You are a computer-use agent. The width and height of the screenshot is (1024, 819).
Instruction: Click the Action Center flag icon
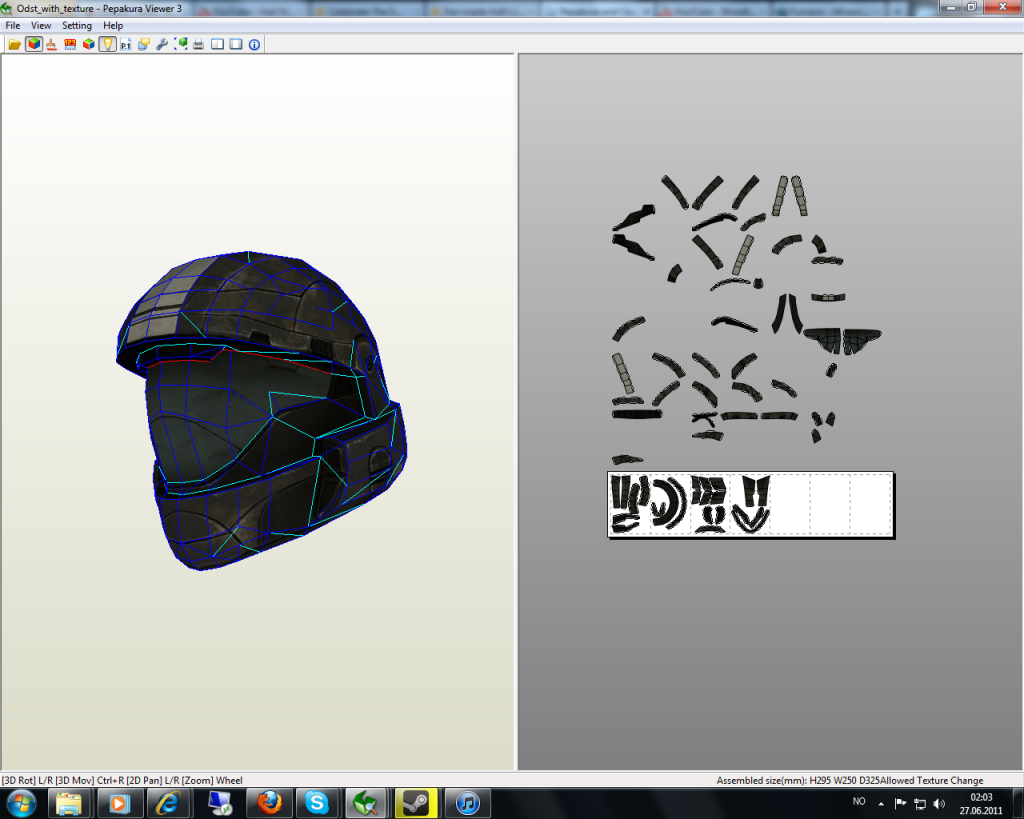(900, 803)
